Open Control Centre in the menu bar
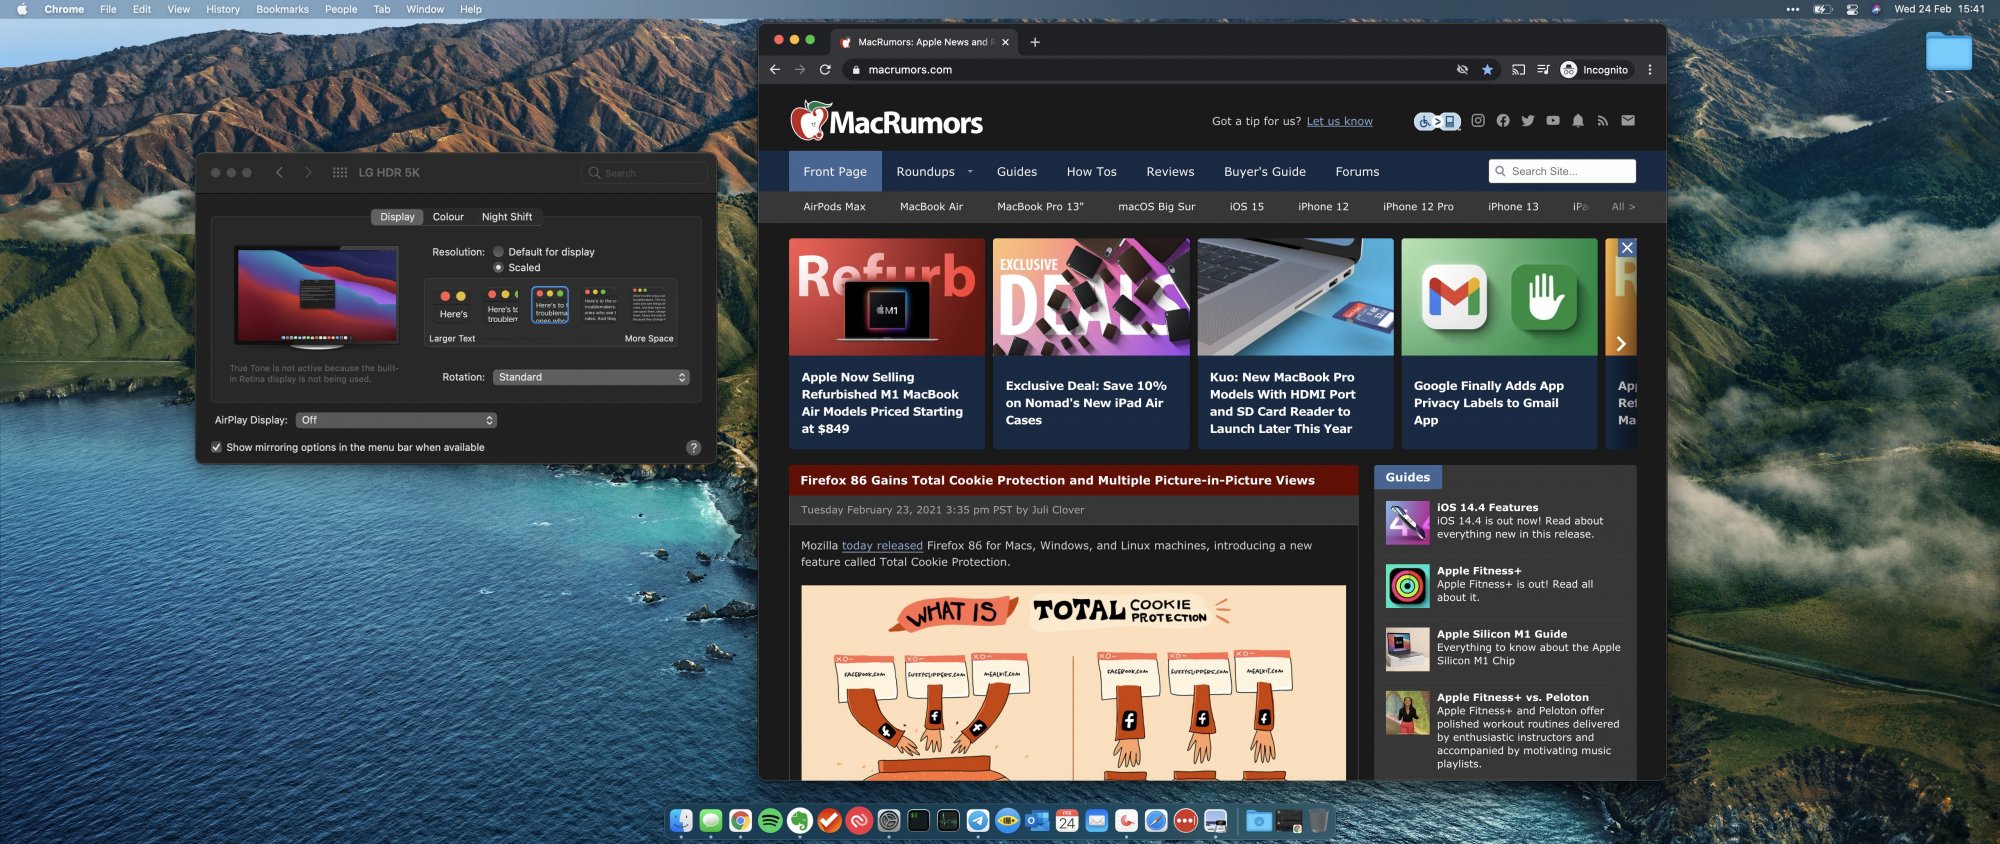This screenshot has height=844, width=2000. (x=1851, y=9)
